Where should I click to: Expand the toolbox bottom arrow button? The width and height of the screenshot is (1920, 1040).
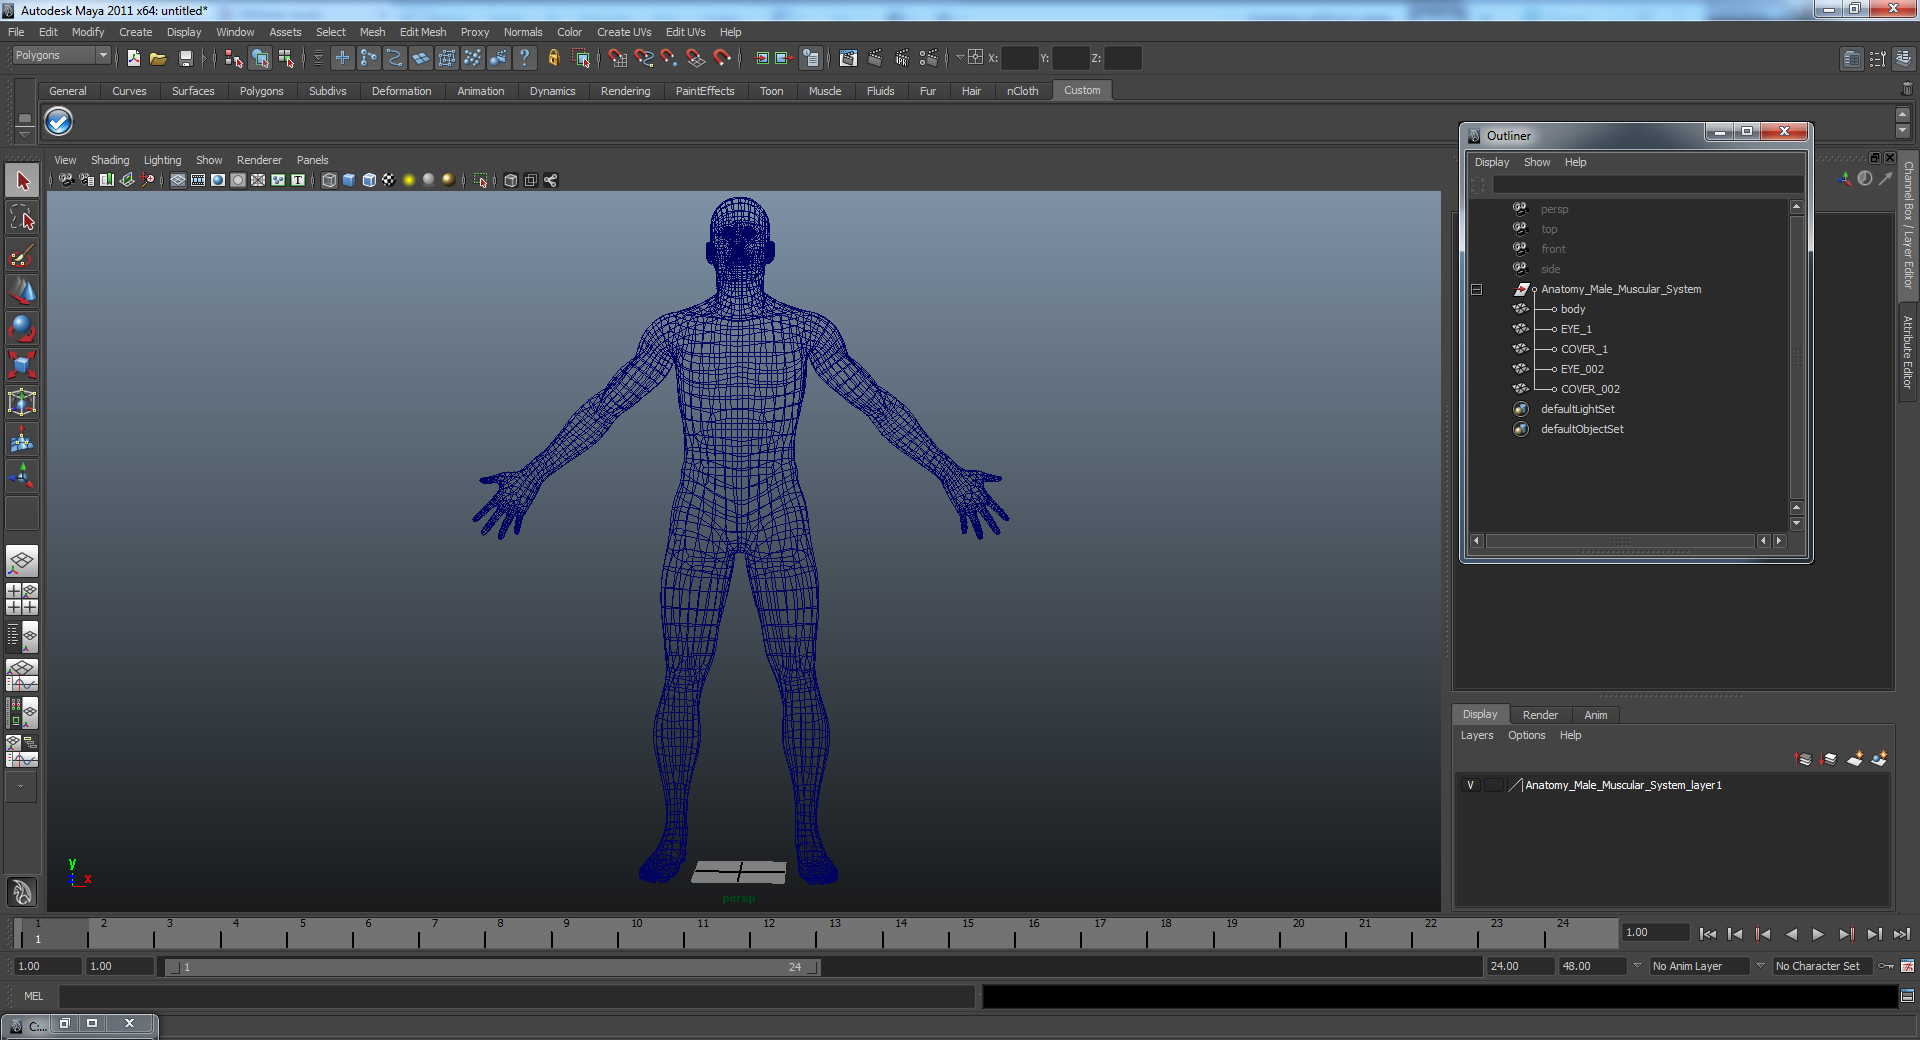pyautogui.click(x=21, y=787)
